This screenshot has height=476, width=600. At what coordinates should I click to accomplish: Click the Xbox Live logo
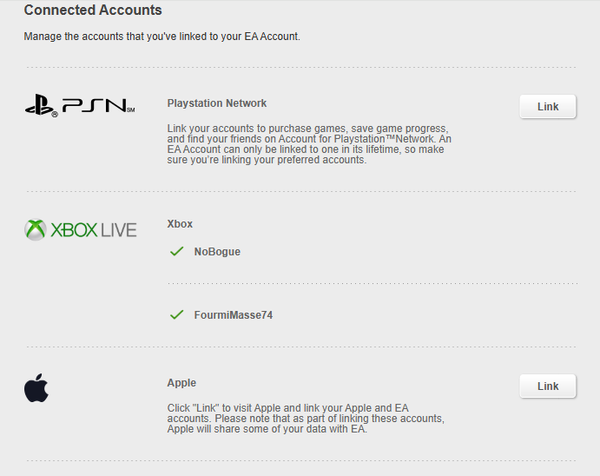(x=80, y=230)
